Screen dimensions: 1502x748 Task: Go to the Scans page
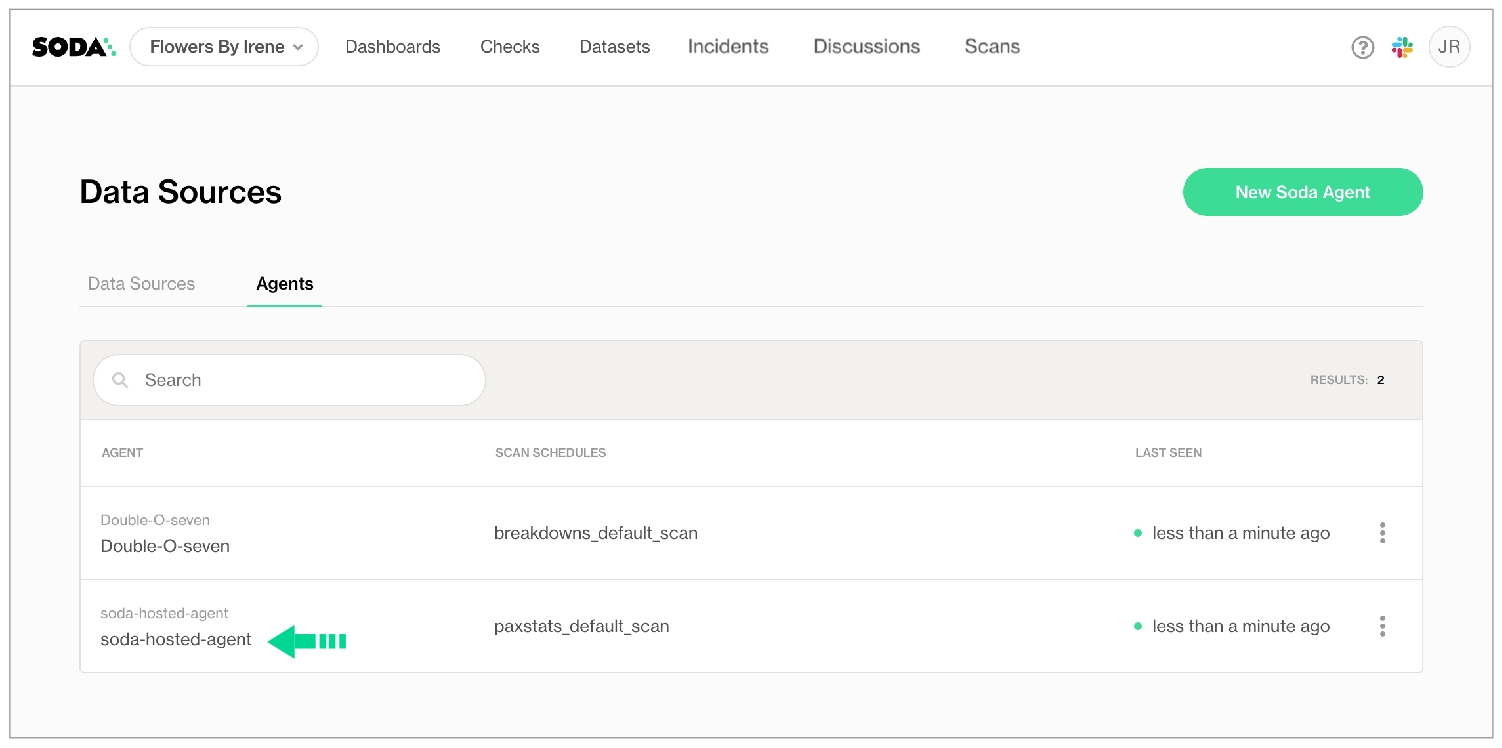[992, 47]
